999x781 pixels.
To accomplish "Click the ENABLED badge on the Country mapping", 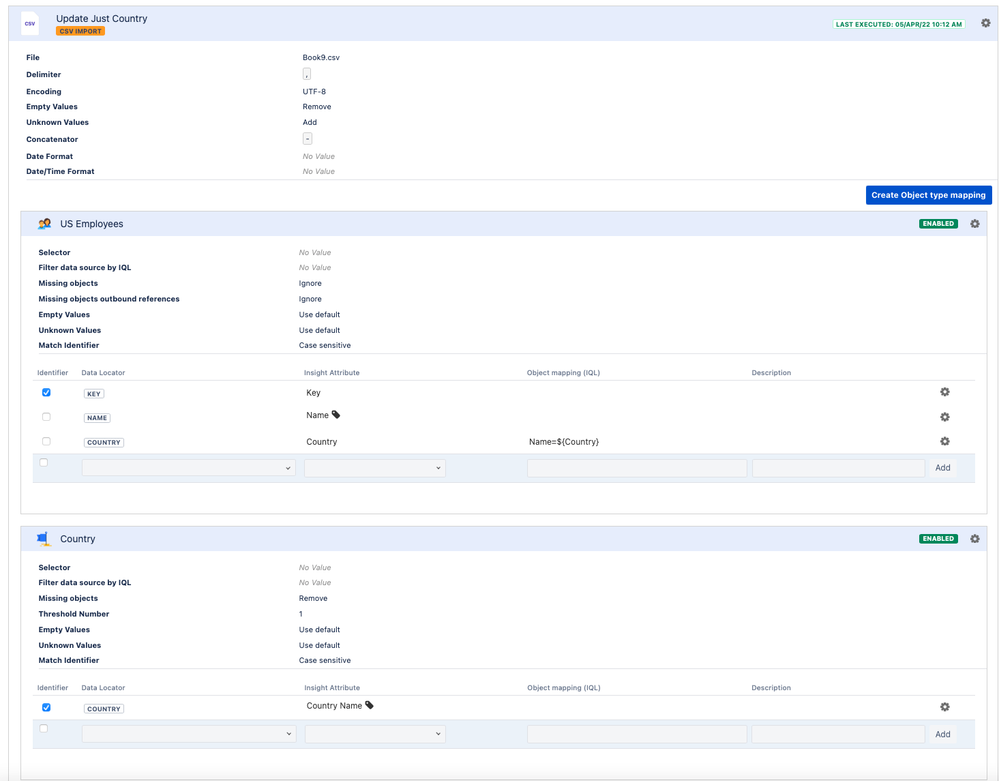I will tap(938, 539).
